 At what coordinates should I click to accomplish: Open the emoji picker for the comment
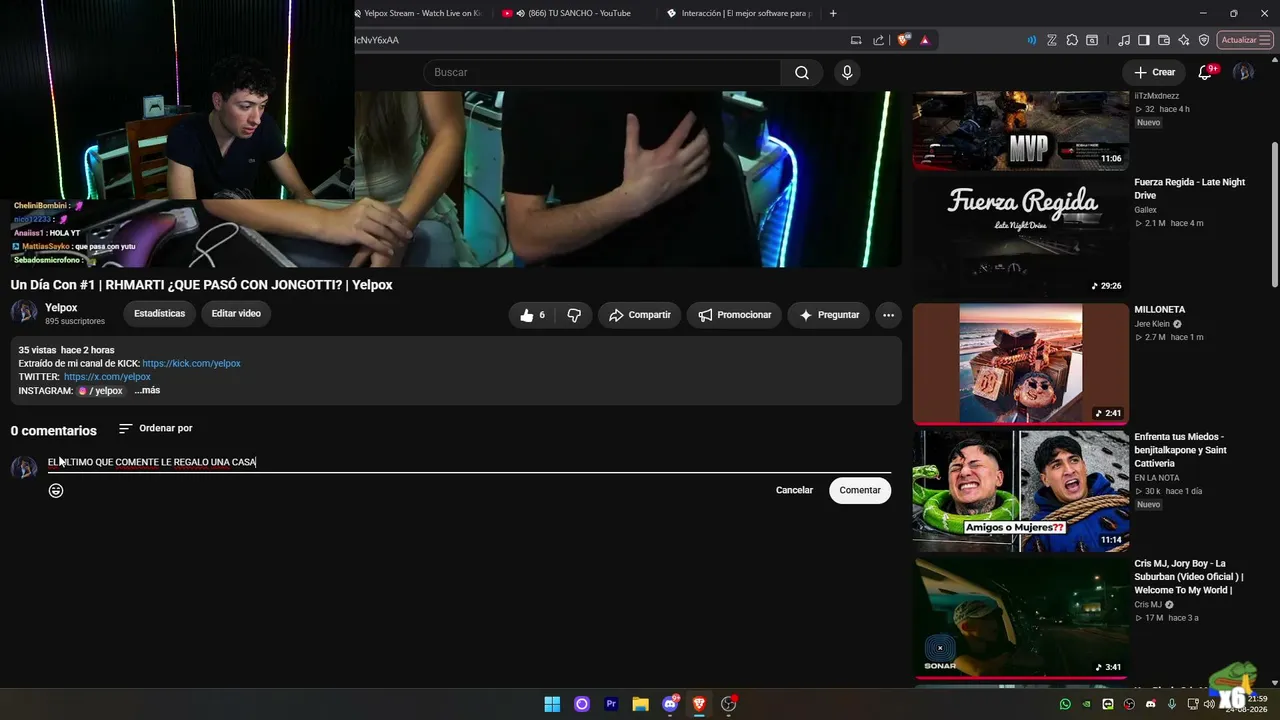tap(56, 490)
